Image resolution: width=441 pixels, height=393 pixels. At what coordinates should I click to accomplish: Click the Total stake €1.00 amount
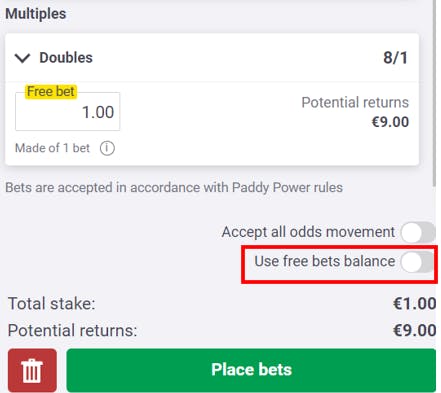tap(415, 304)
